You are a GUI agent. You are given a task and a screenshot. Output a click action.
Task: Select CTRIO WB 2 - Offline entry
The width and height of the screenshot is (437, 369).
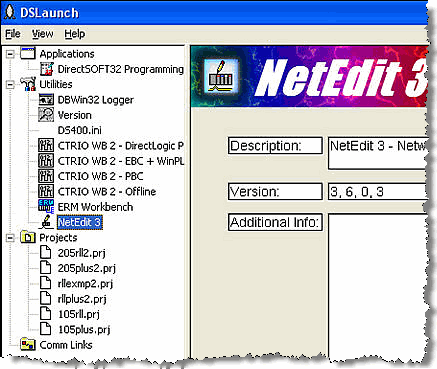click(x=107, y=192)
